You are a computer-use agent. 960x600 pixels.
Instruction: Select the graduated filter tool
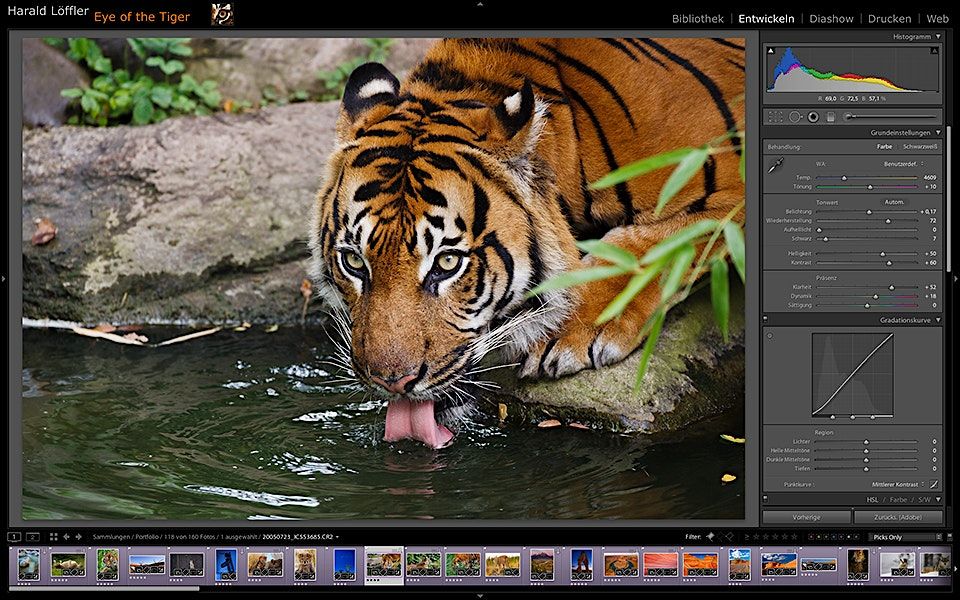click(830, 116)
